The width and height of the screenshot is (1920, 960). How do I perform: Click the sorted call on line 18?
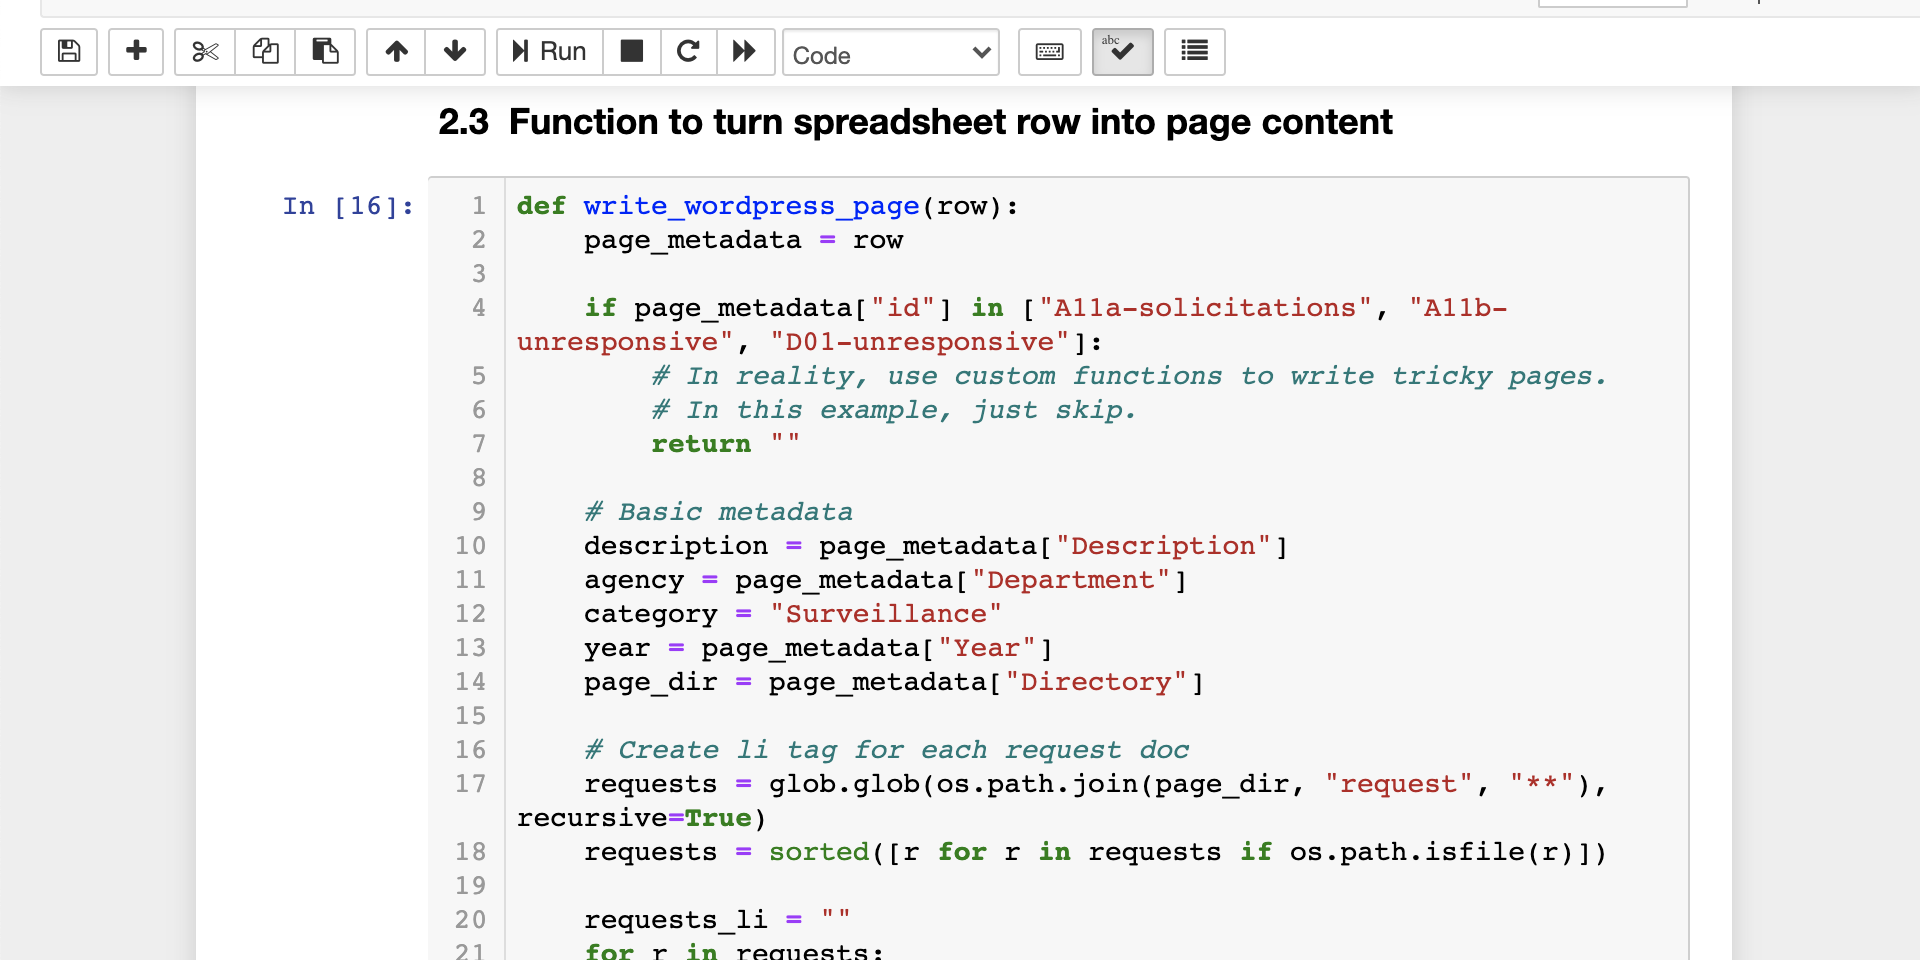point(819,852)
